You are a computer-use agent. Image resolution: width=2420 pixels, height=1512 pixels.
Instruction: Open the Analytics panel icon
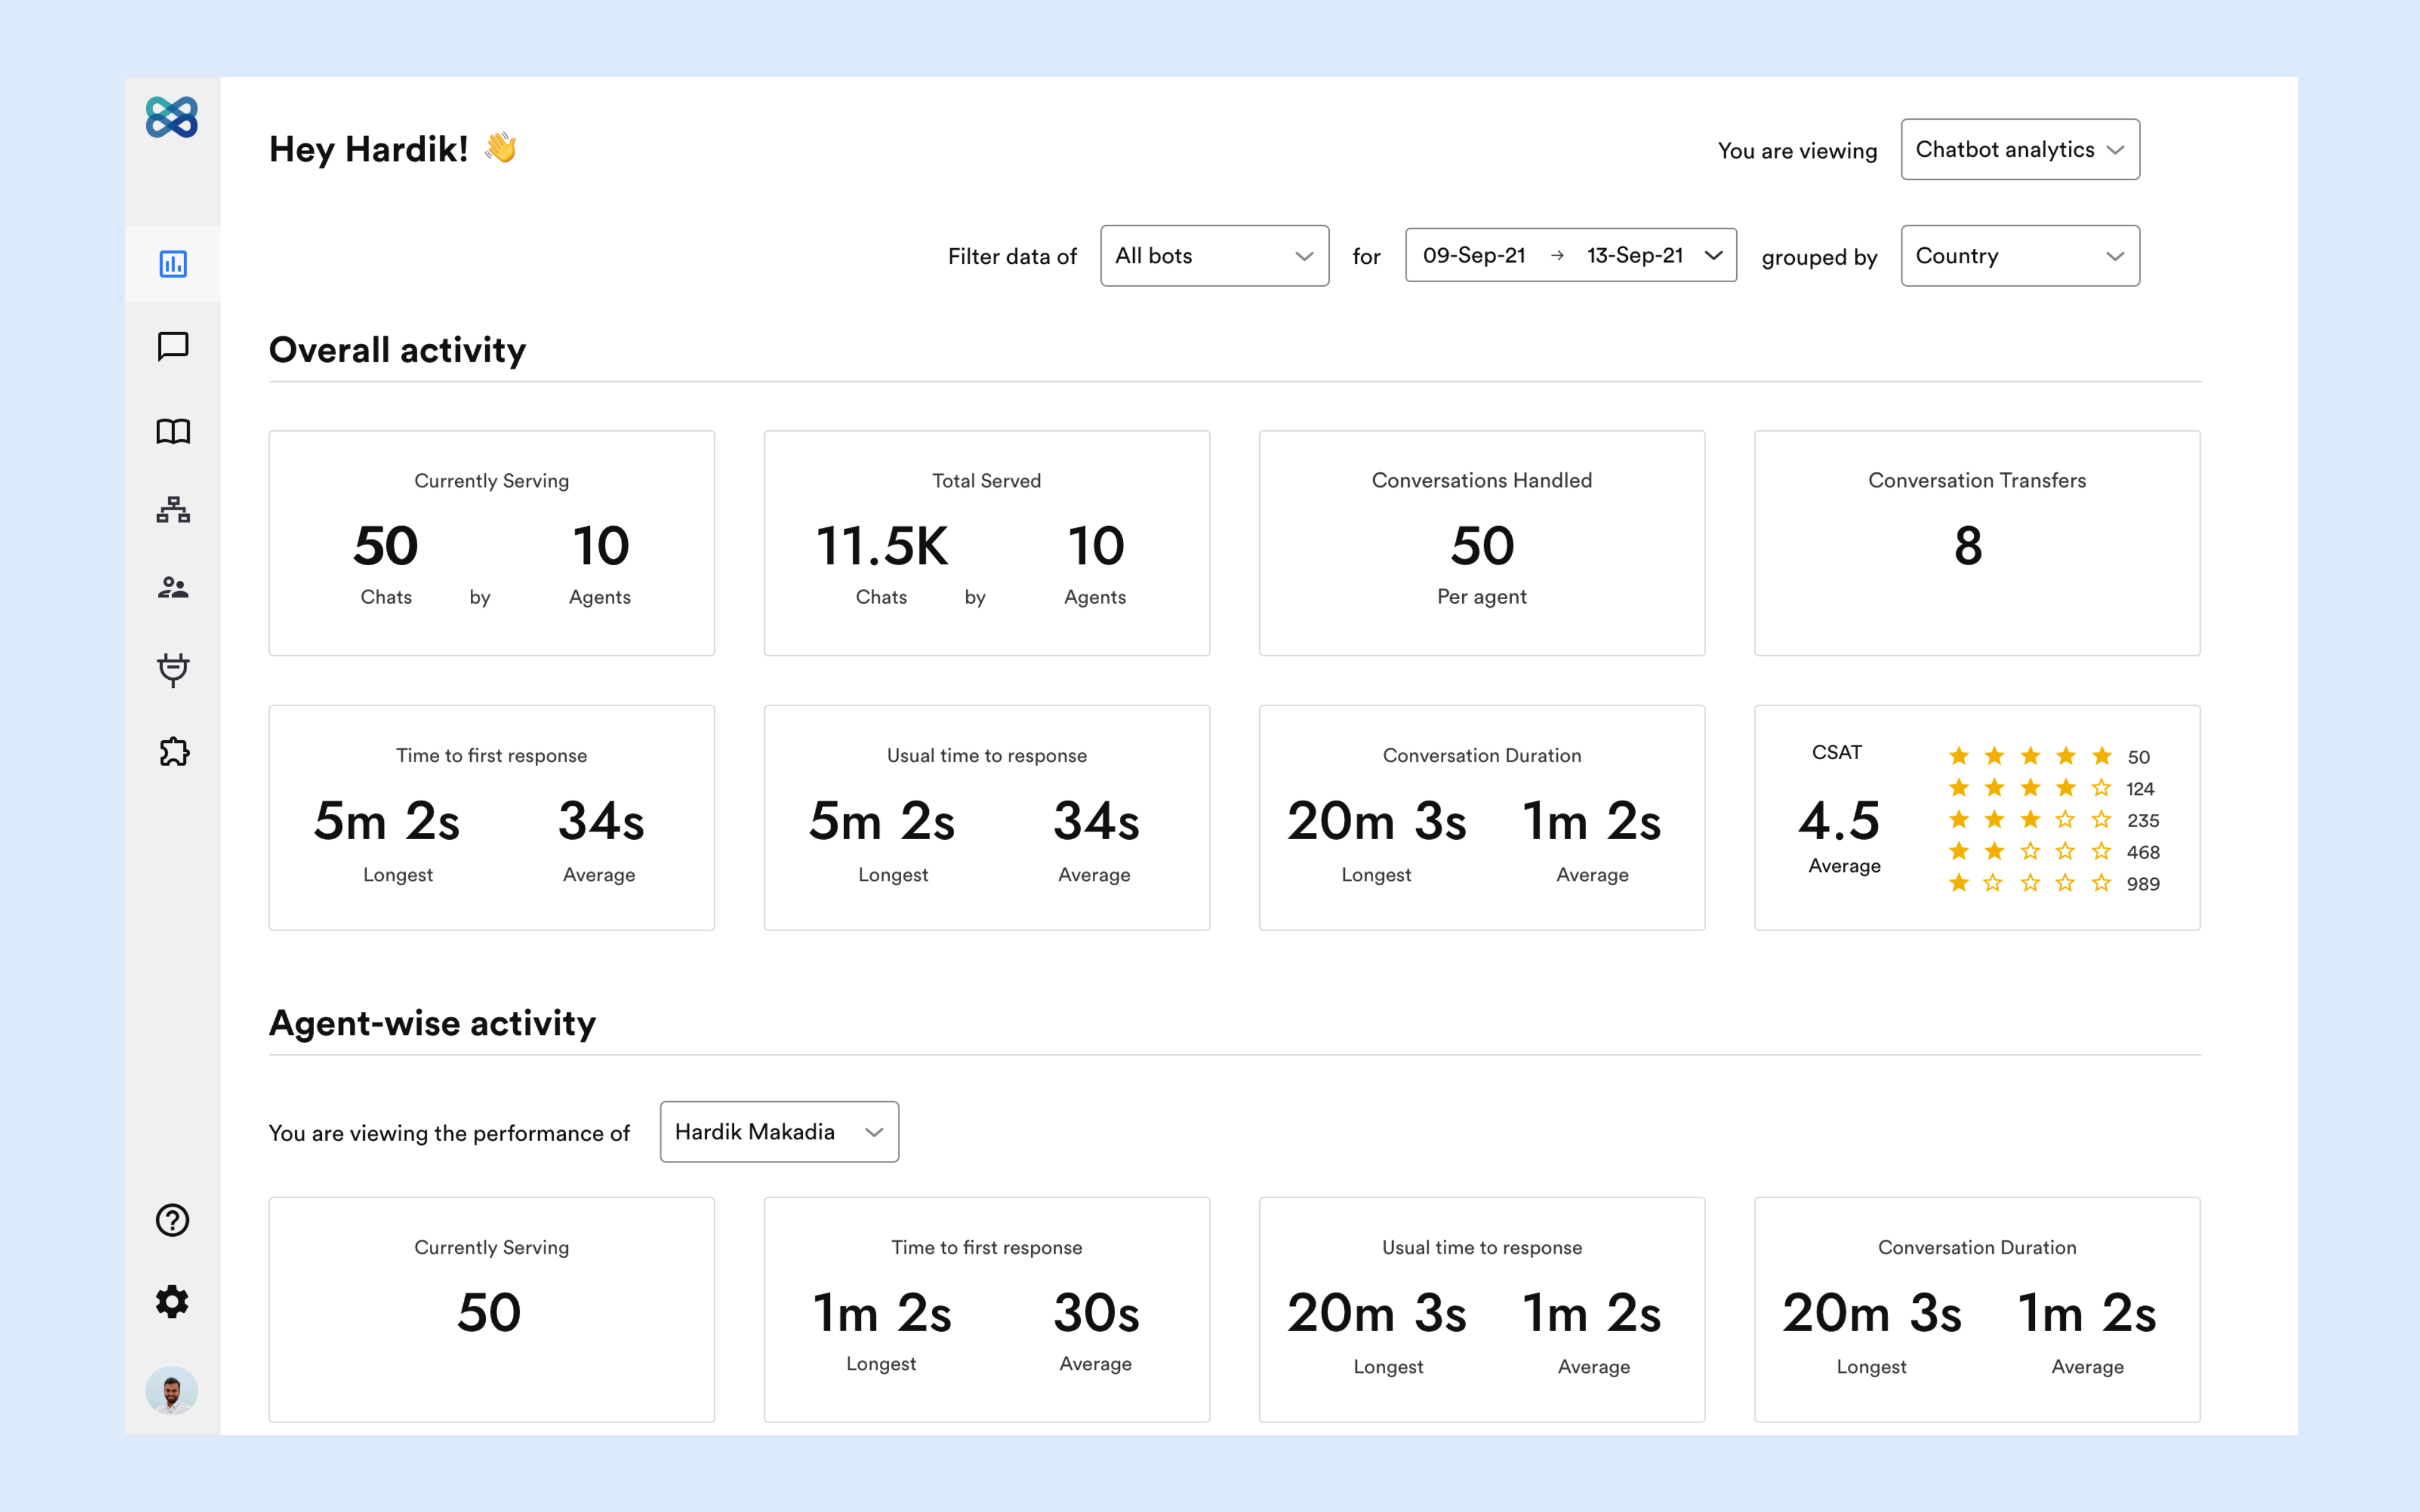[172, 264]
